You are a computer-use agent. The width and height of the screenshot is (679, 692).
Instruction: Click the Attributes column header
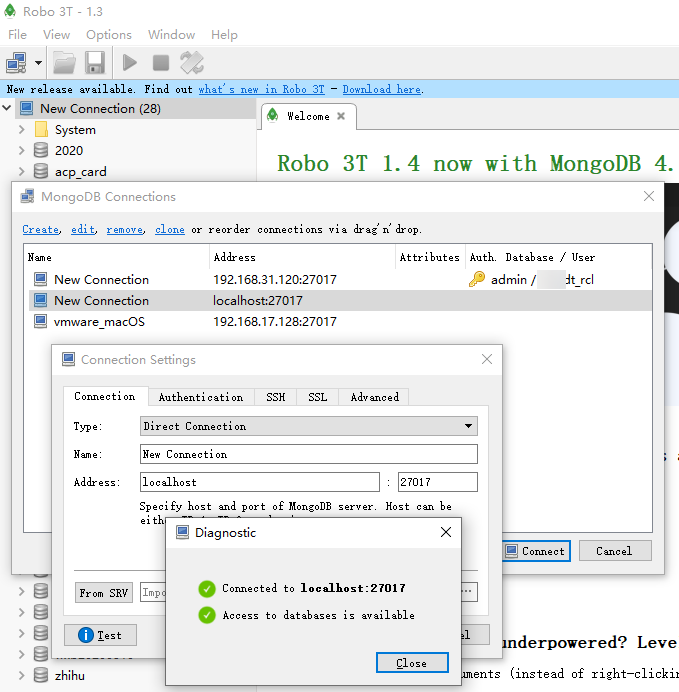point(430,257)
